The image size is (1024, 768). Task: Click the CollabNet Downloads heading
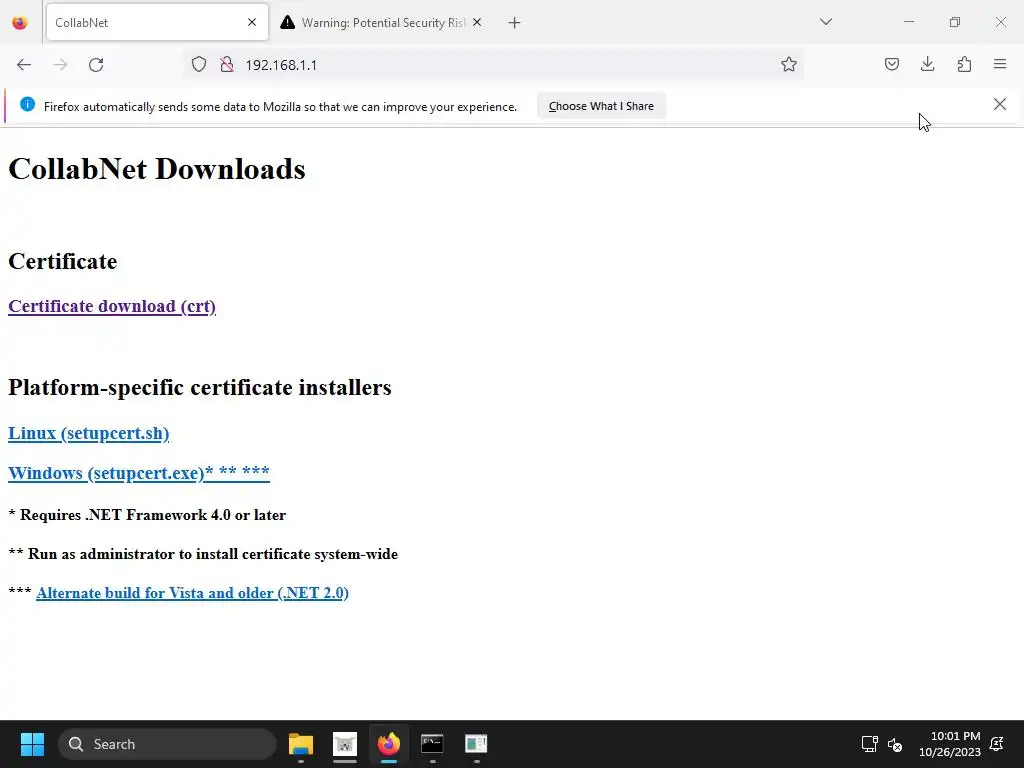point(157,169)
